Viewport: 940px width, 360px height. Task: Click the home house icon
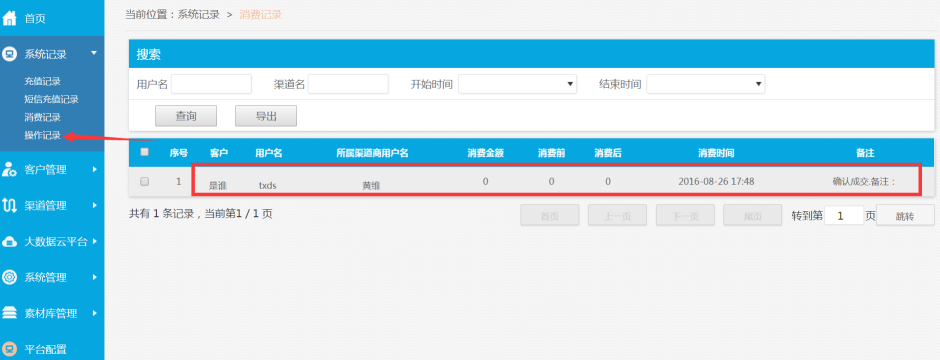pos(10,19)
